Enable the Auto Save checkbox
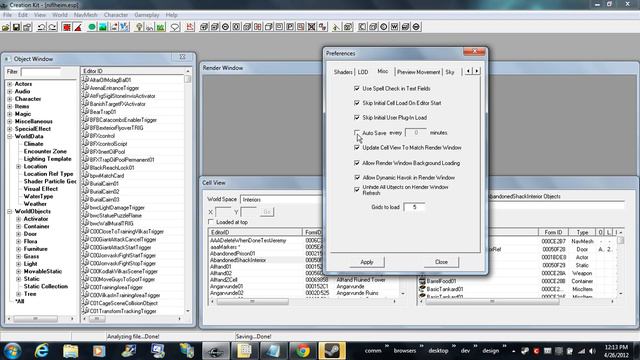Viewport: 640px width, 360px height. [357, 132]
